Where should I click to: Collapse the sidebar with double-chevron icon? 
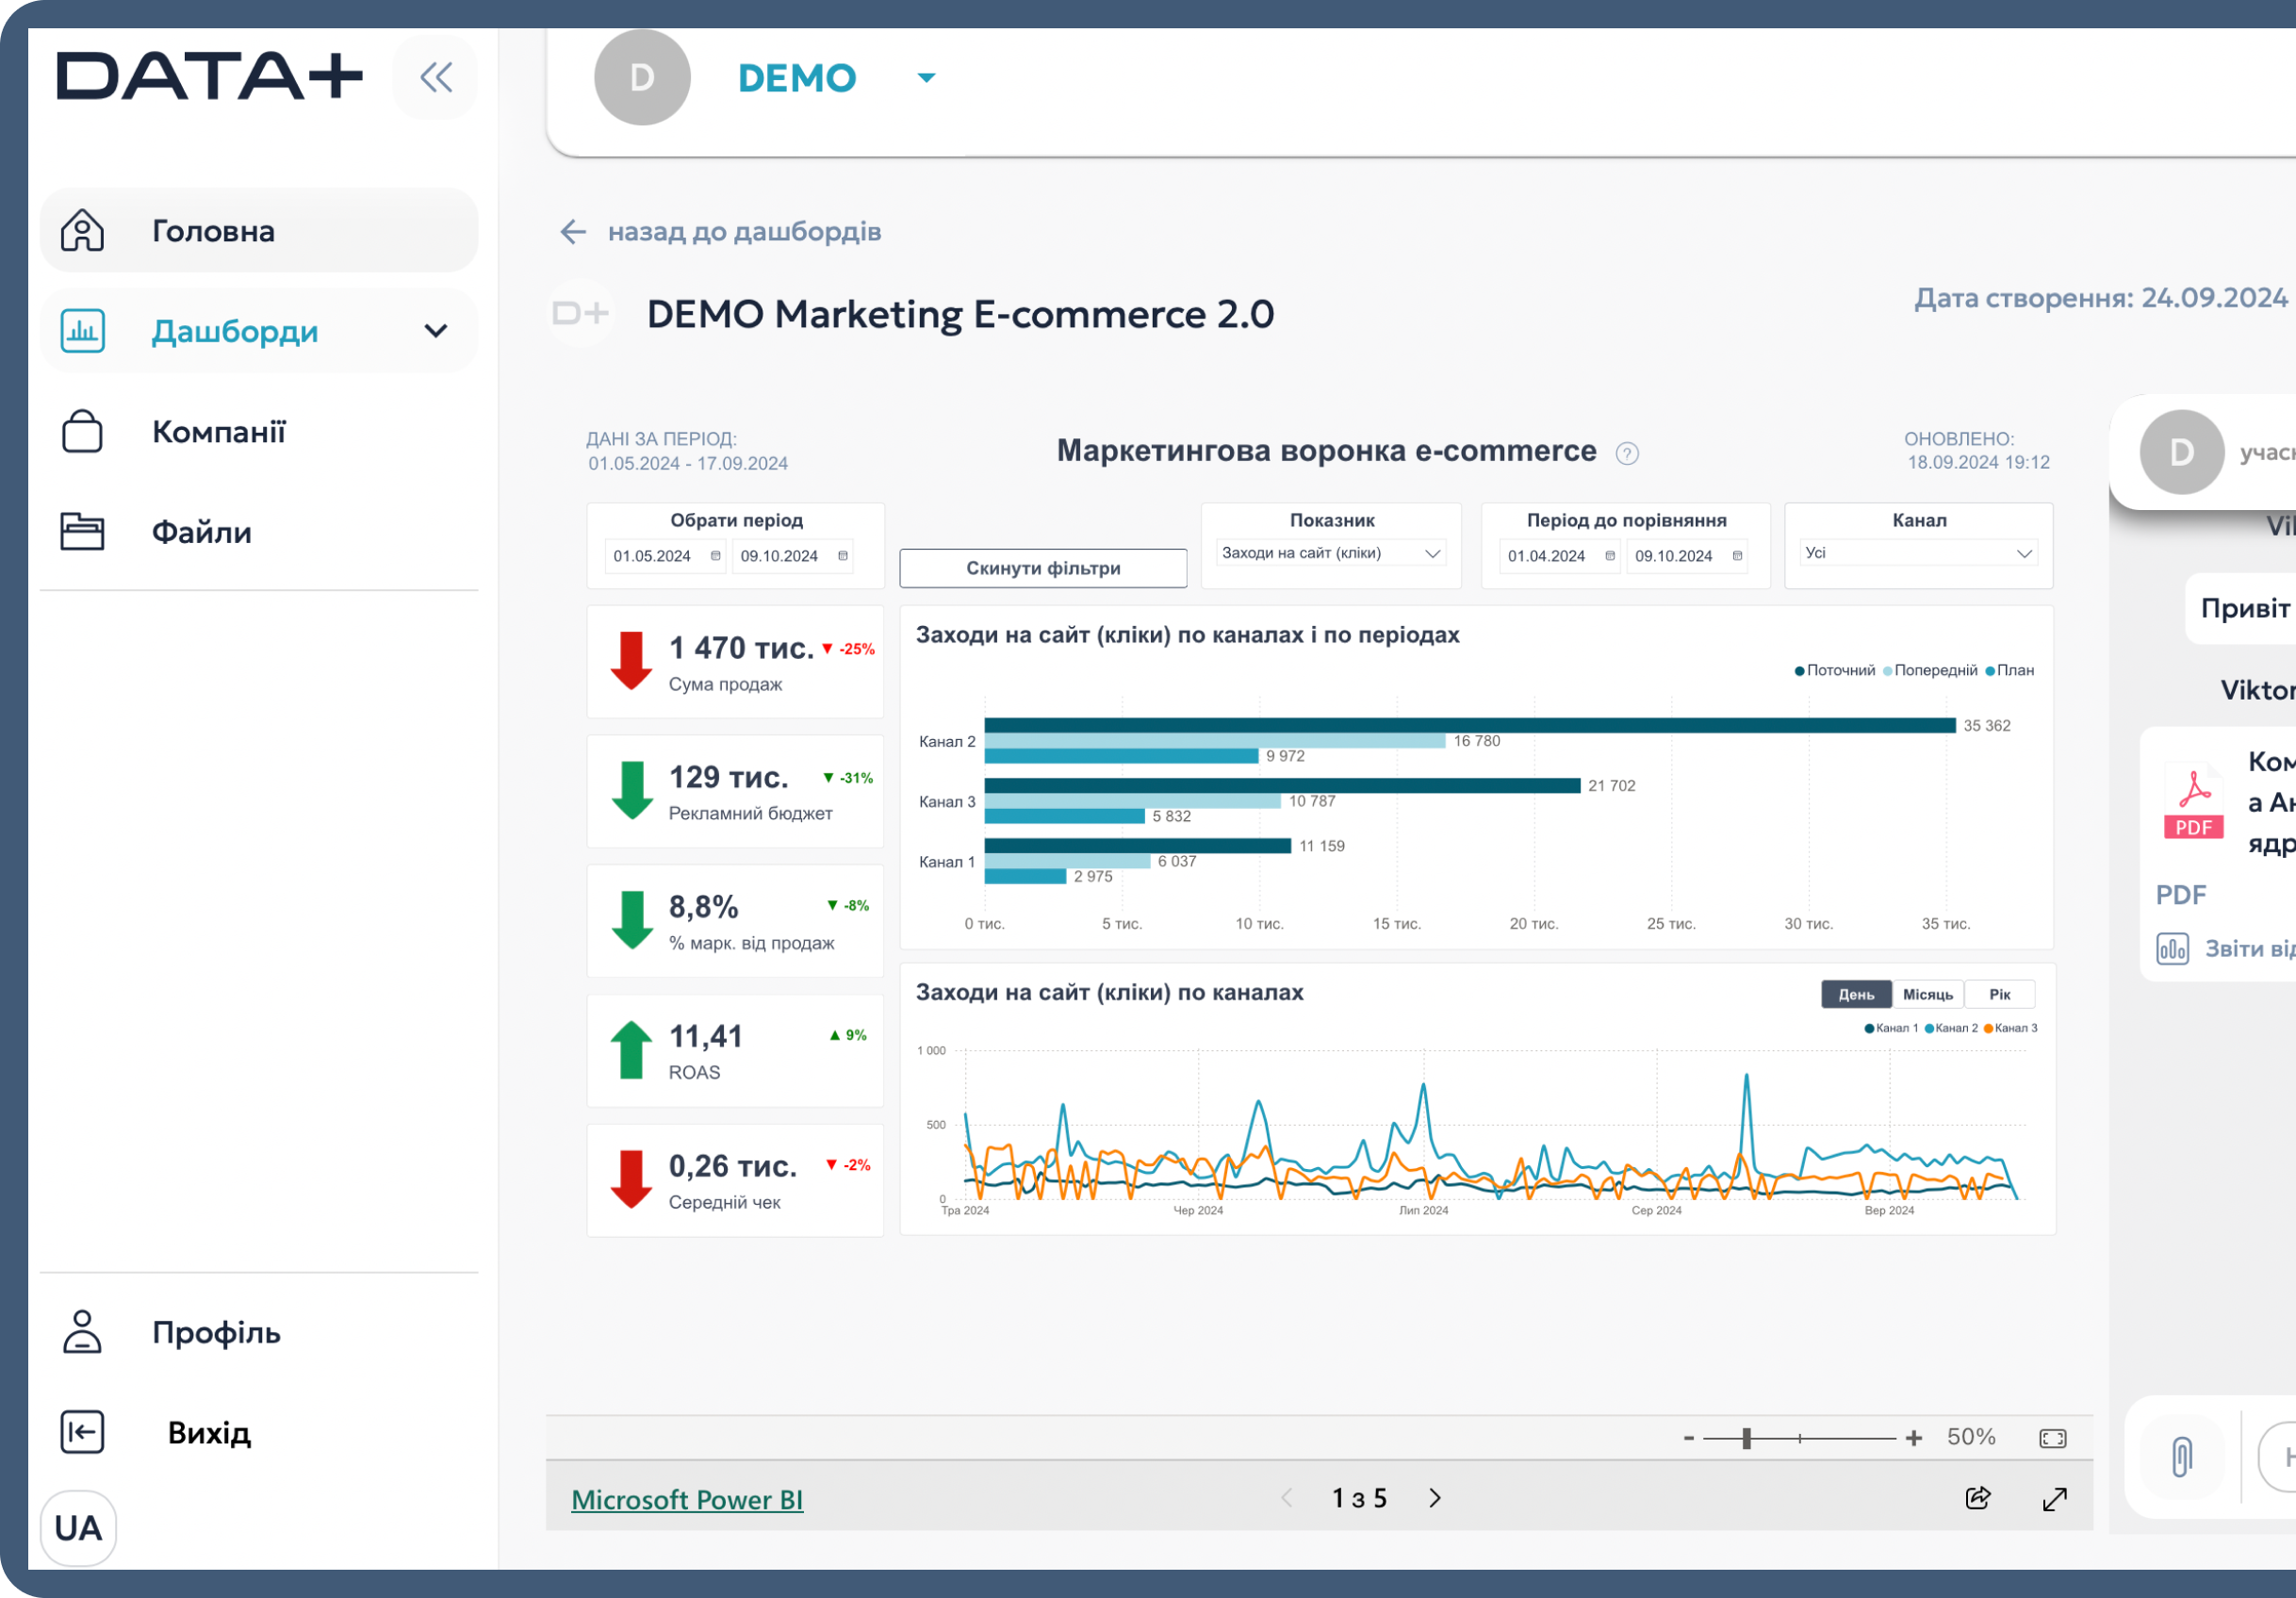(436, 77)
